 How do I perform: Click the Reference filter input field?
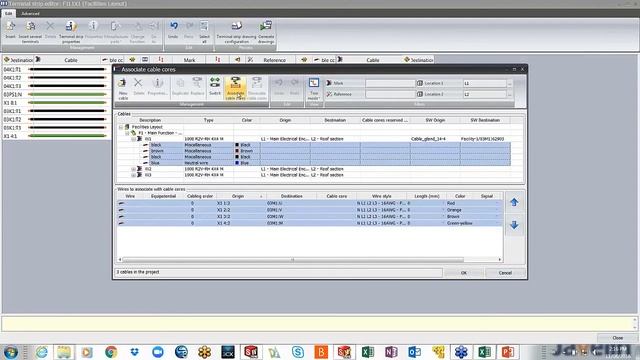[390, 94]
